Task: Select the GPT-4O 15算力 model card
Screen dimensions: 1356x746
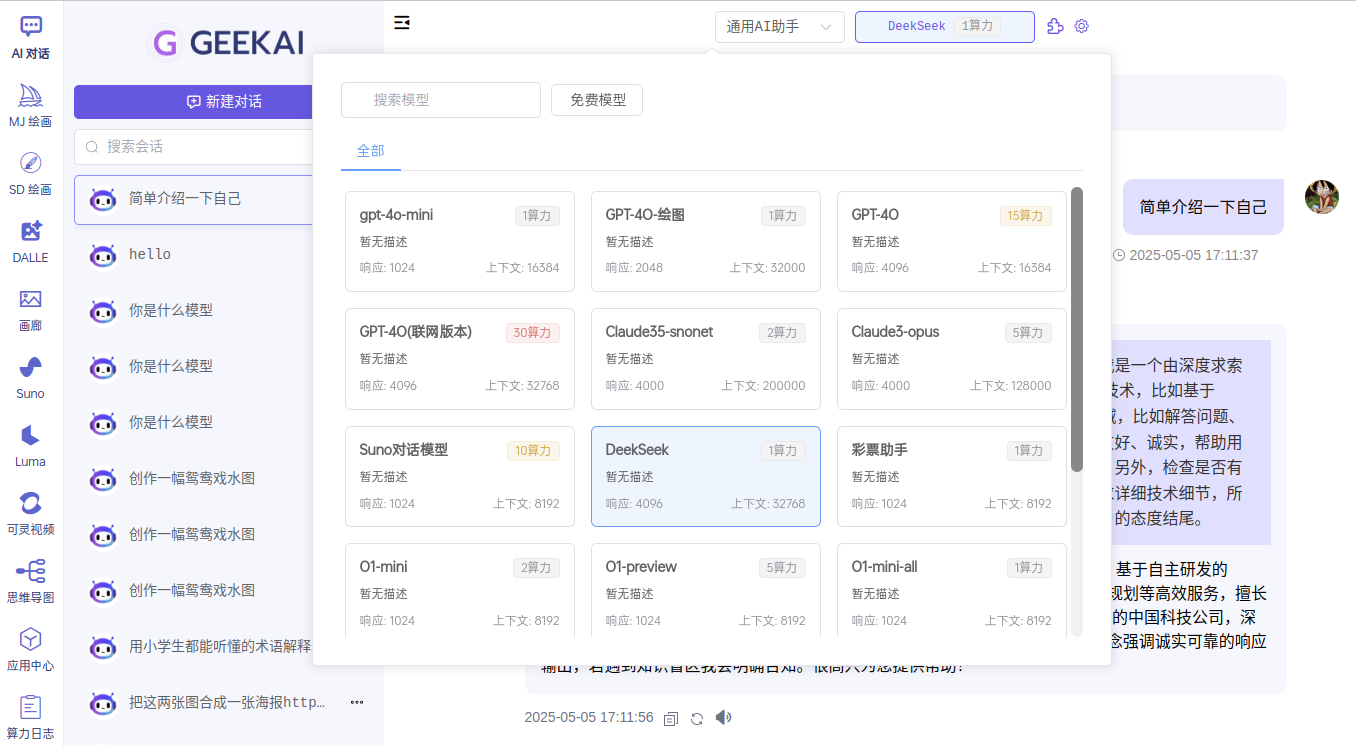Action: 952,241
